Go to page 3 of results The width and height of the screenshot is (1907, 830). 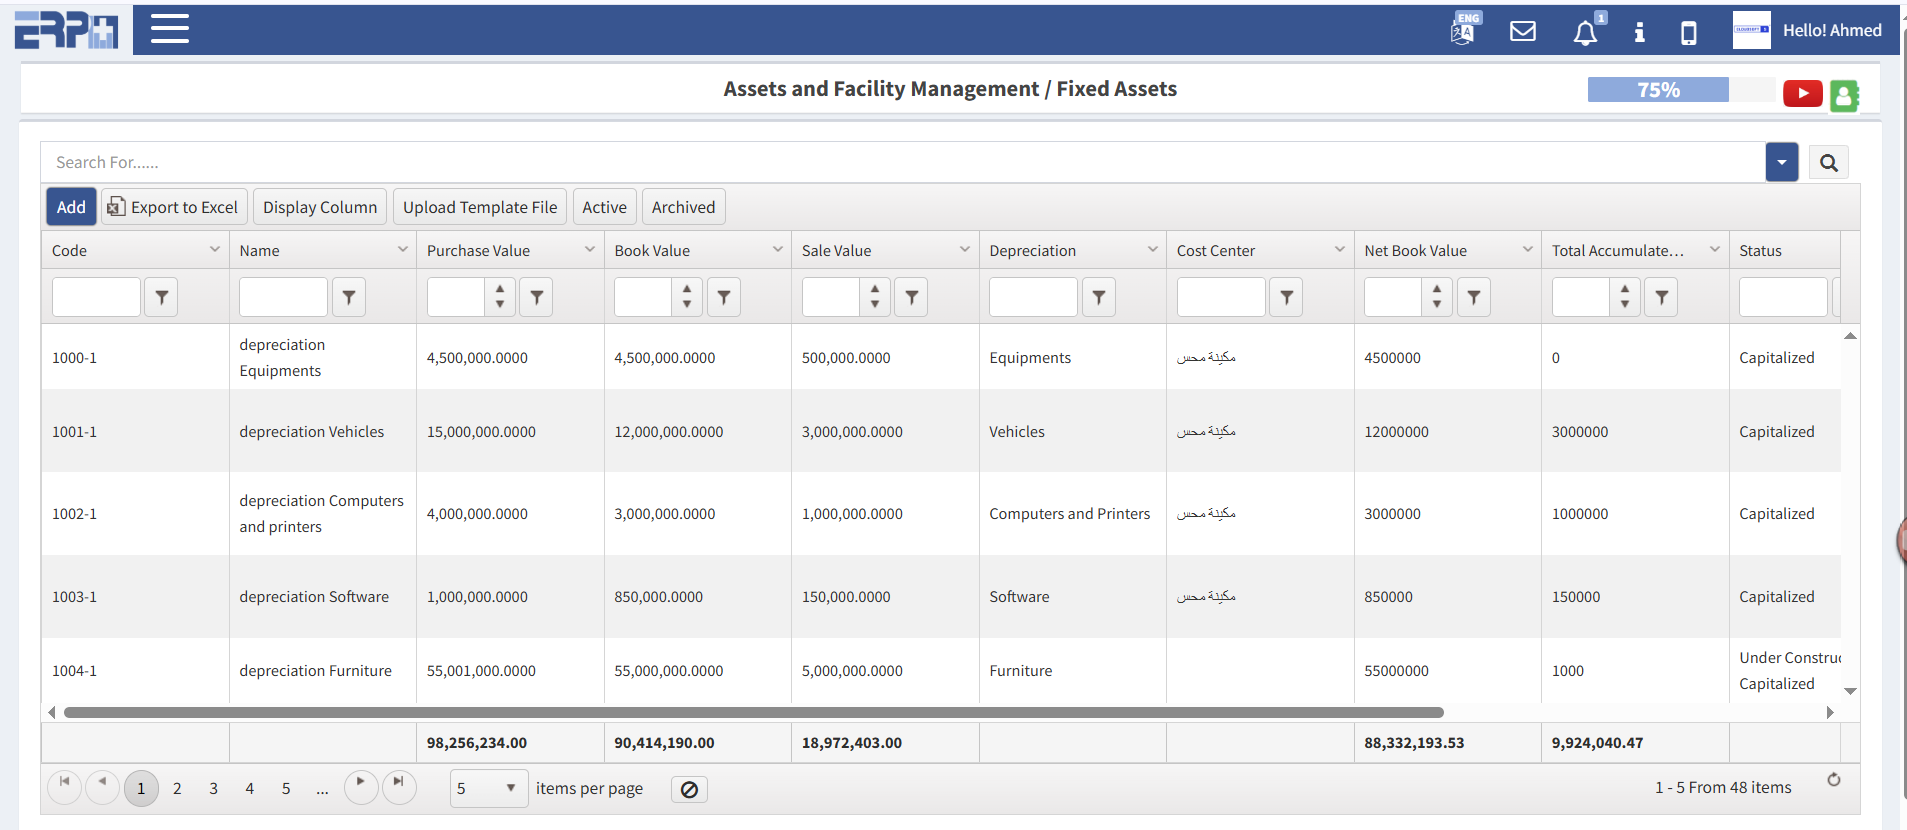coord(213,788)
